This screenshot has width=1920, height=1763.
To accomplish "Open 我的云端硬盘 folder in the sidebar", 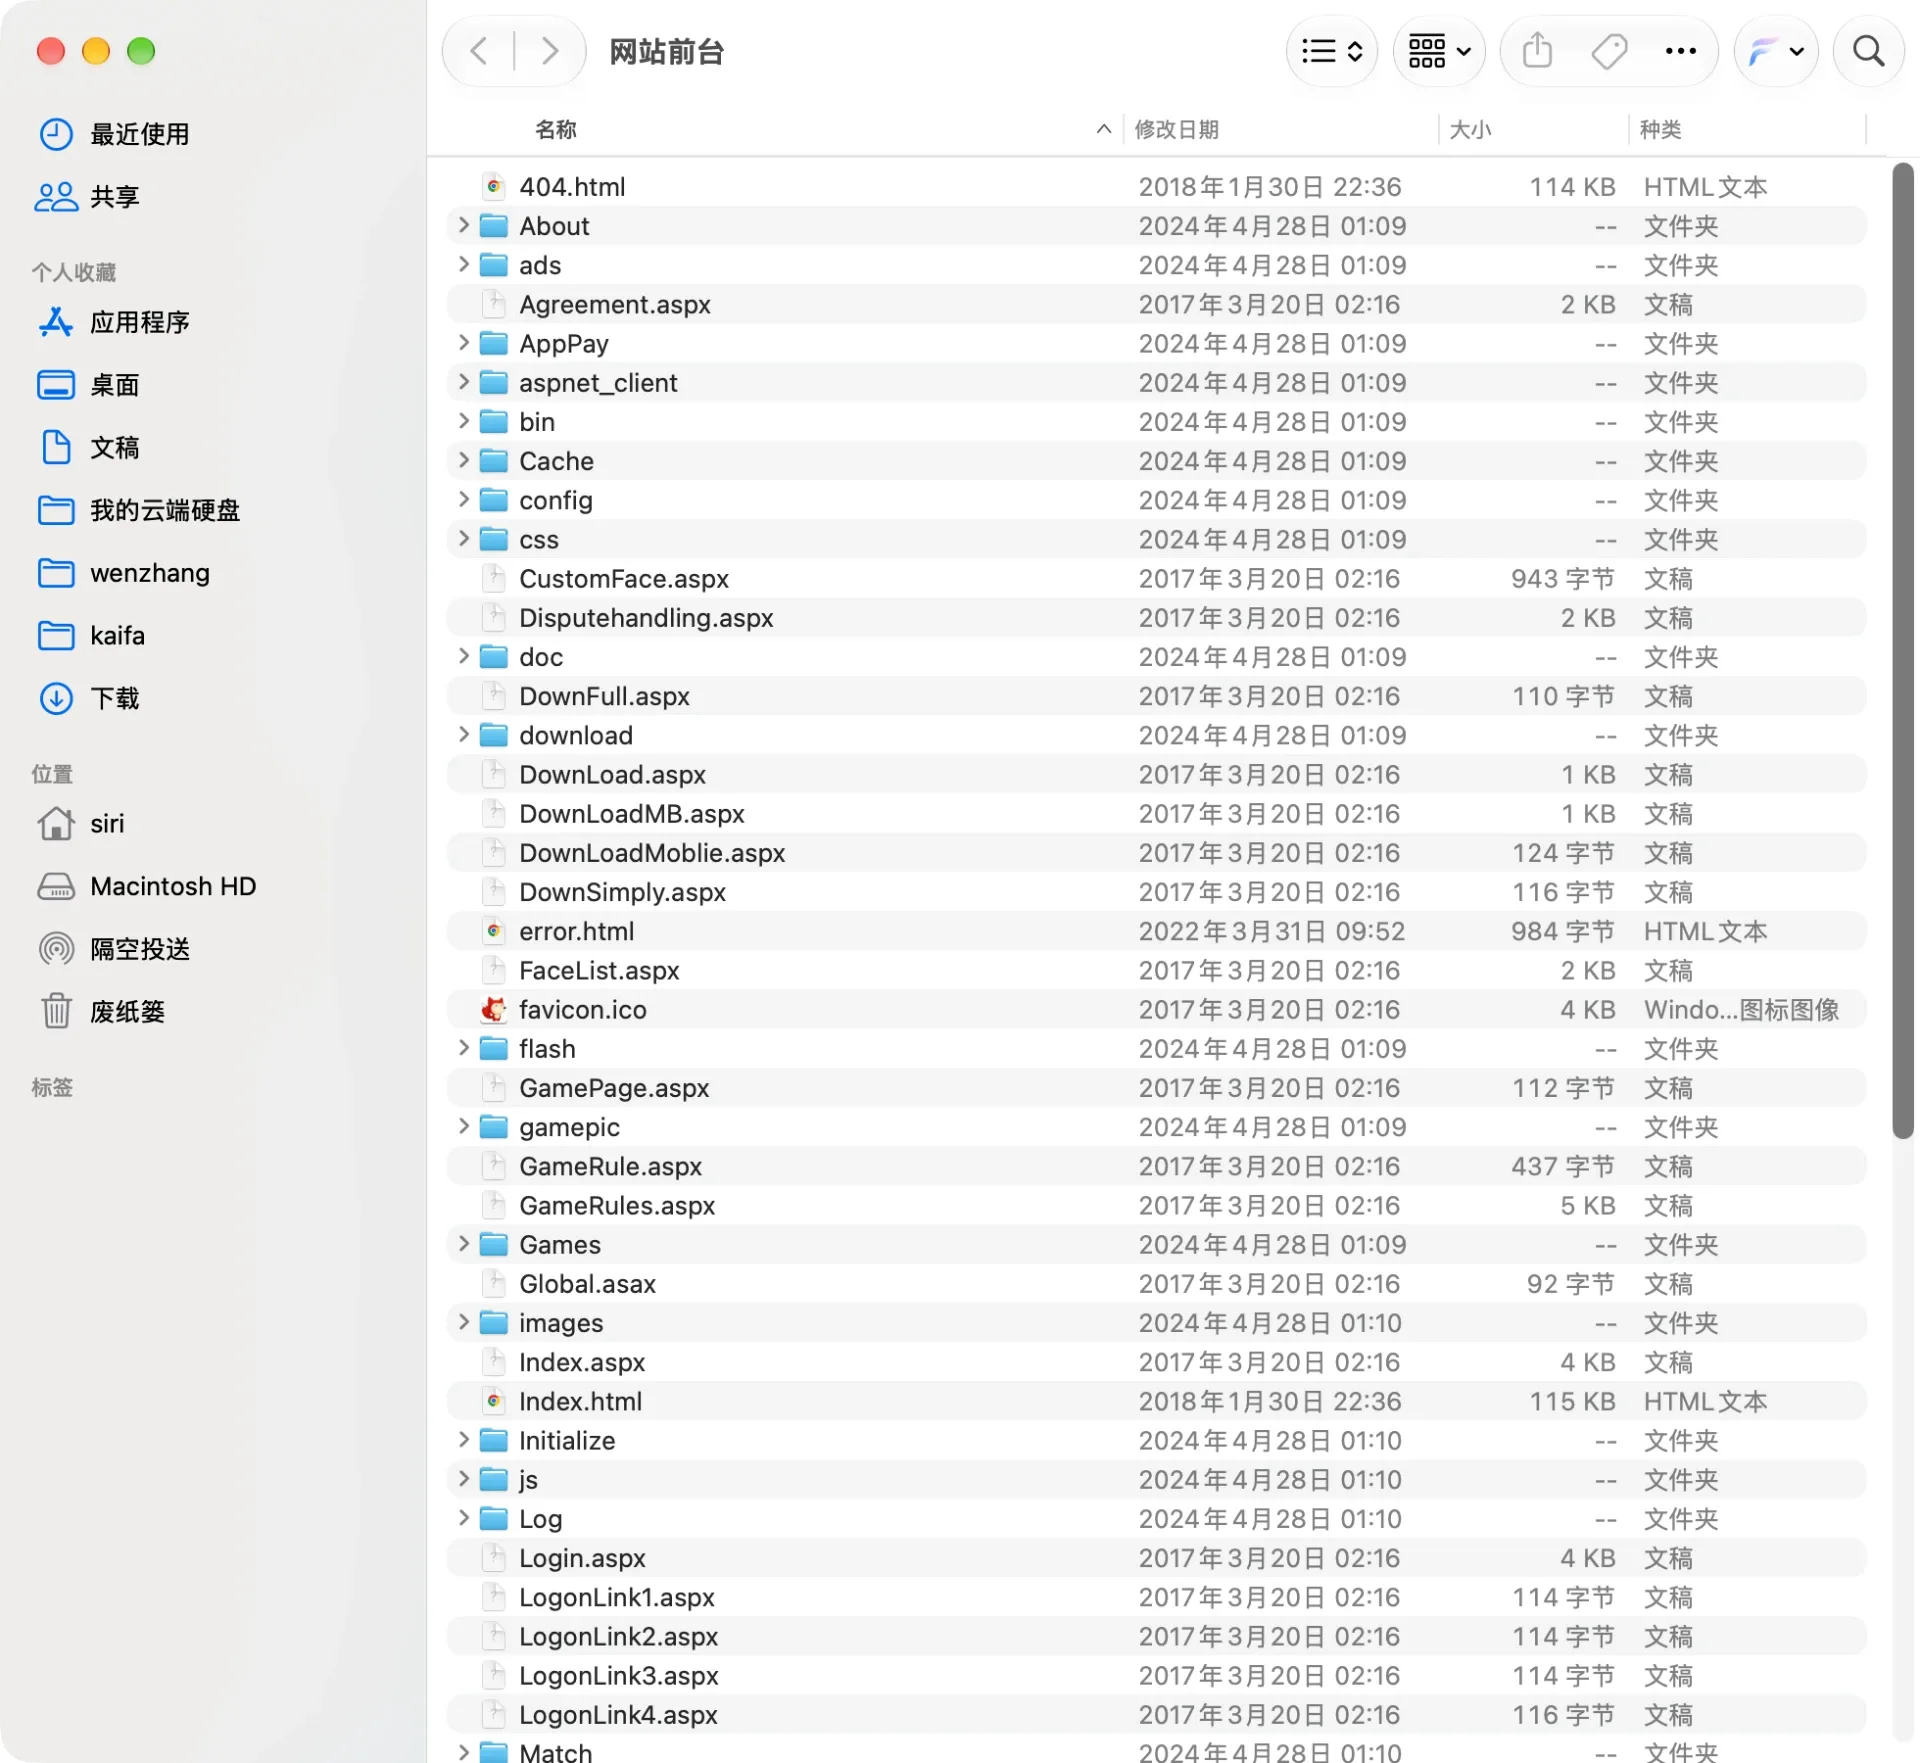I will pos(140,510).
